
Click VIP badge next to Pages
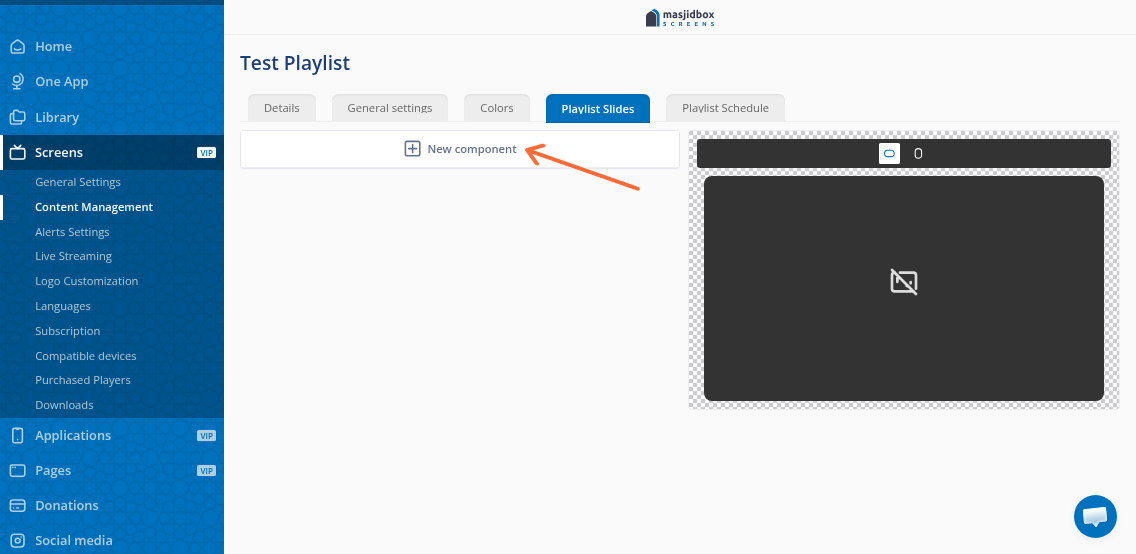pyautogui.click(x=206, y=471)
